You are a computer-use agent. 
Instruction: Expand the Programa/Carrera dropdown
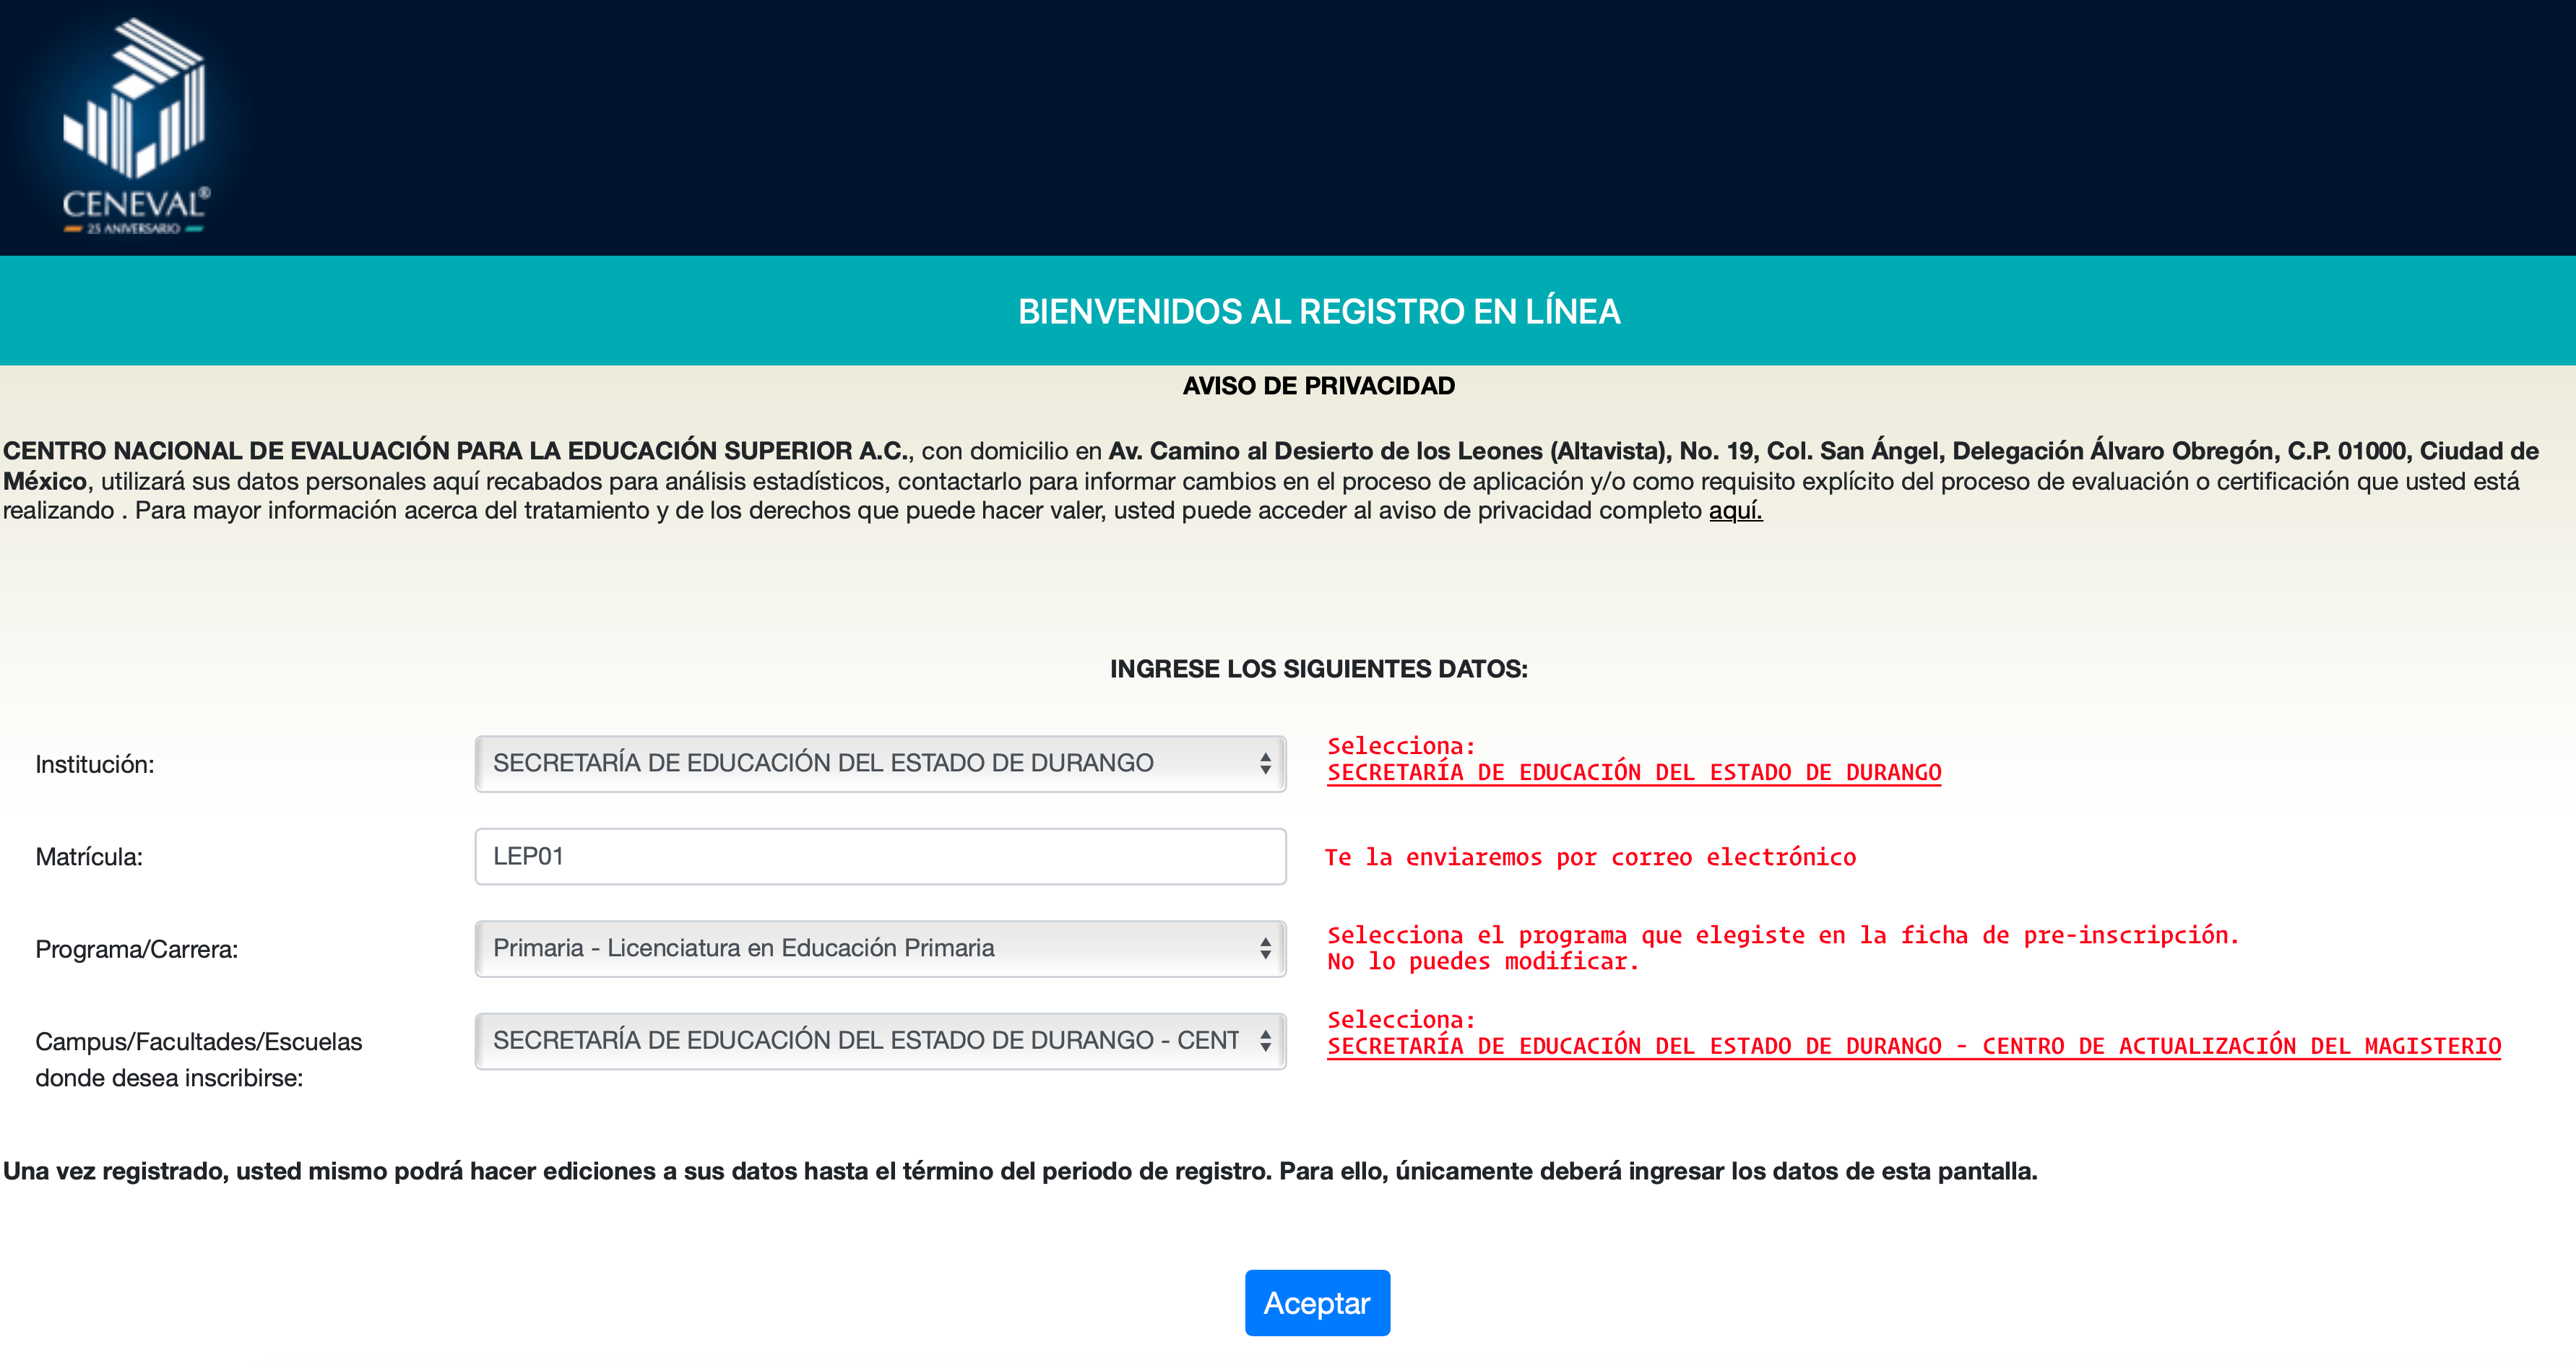click(880, 949)
